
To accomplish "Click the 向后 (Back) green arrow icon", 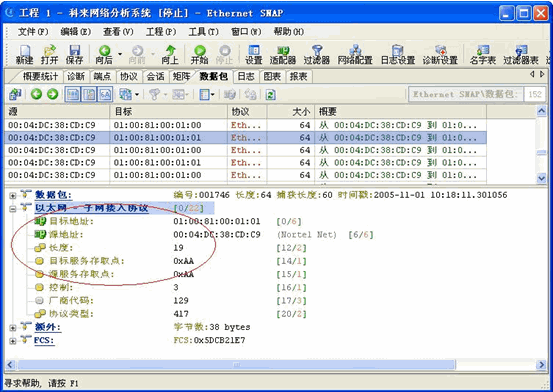I will tap(104, 54).
